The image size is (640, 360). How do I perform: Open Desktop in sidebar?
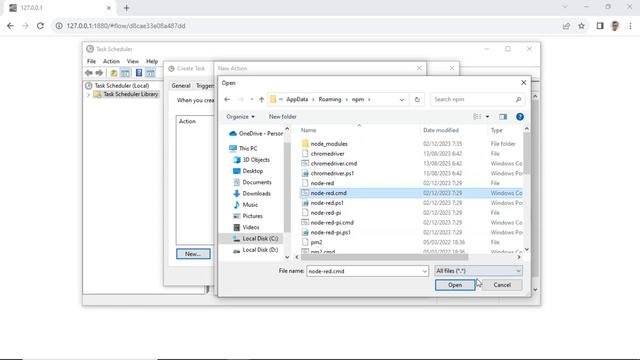[x=248, y=171]
